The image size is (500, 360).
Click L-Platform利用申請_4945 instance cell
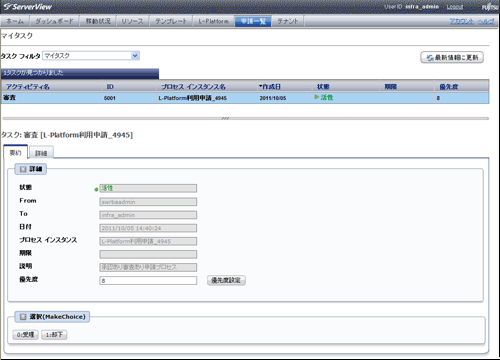193,98
